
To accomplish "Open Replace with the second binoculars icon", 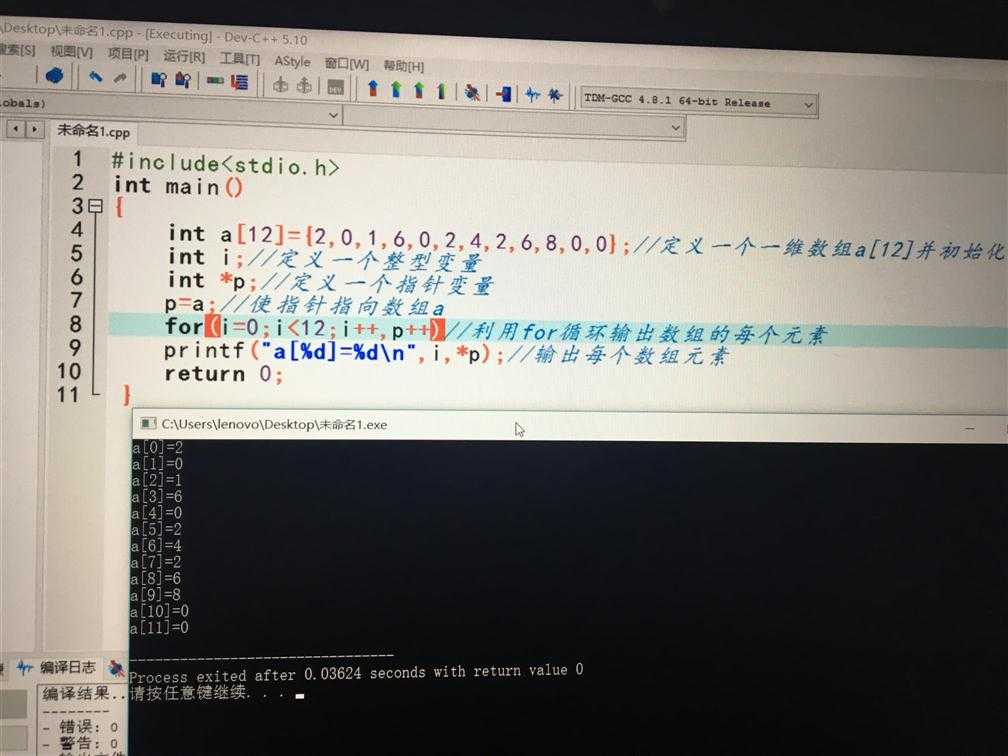I will [x=183, y=80].
